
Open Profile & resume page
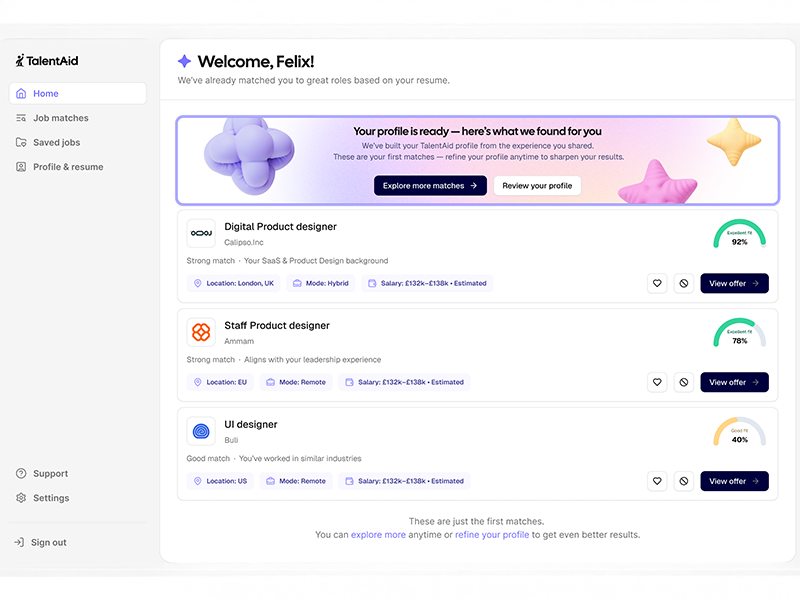[68, 167]
